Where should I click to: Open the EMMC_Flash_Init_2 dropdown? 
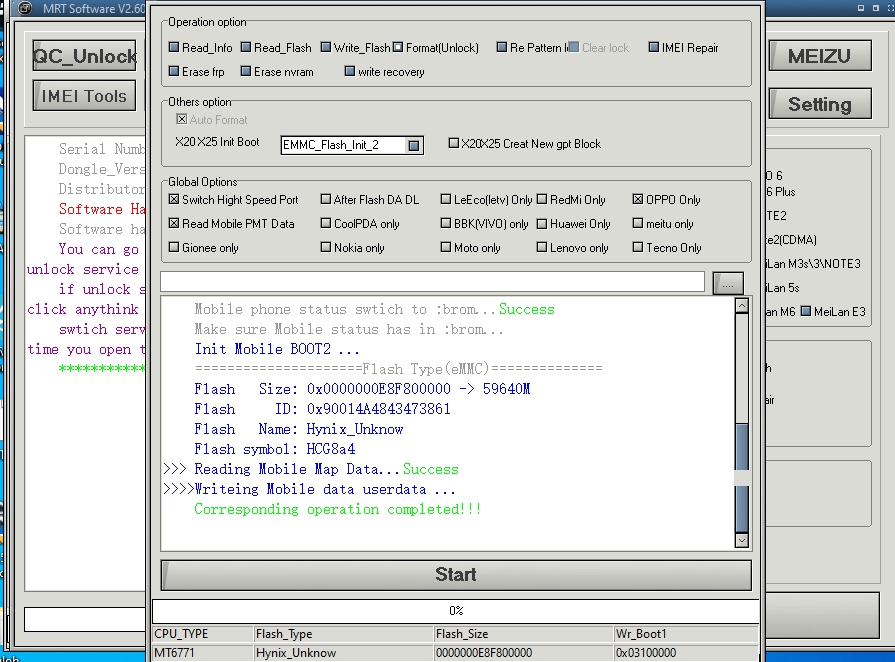(x=414, y=146)
